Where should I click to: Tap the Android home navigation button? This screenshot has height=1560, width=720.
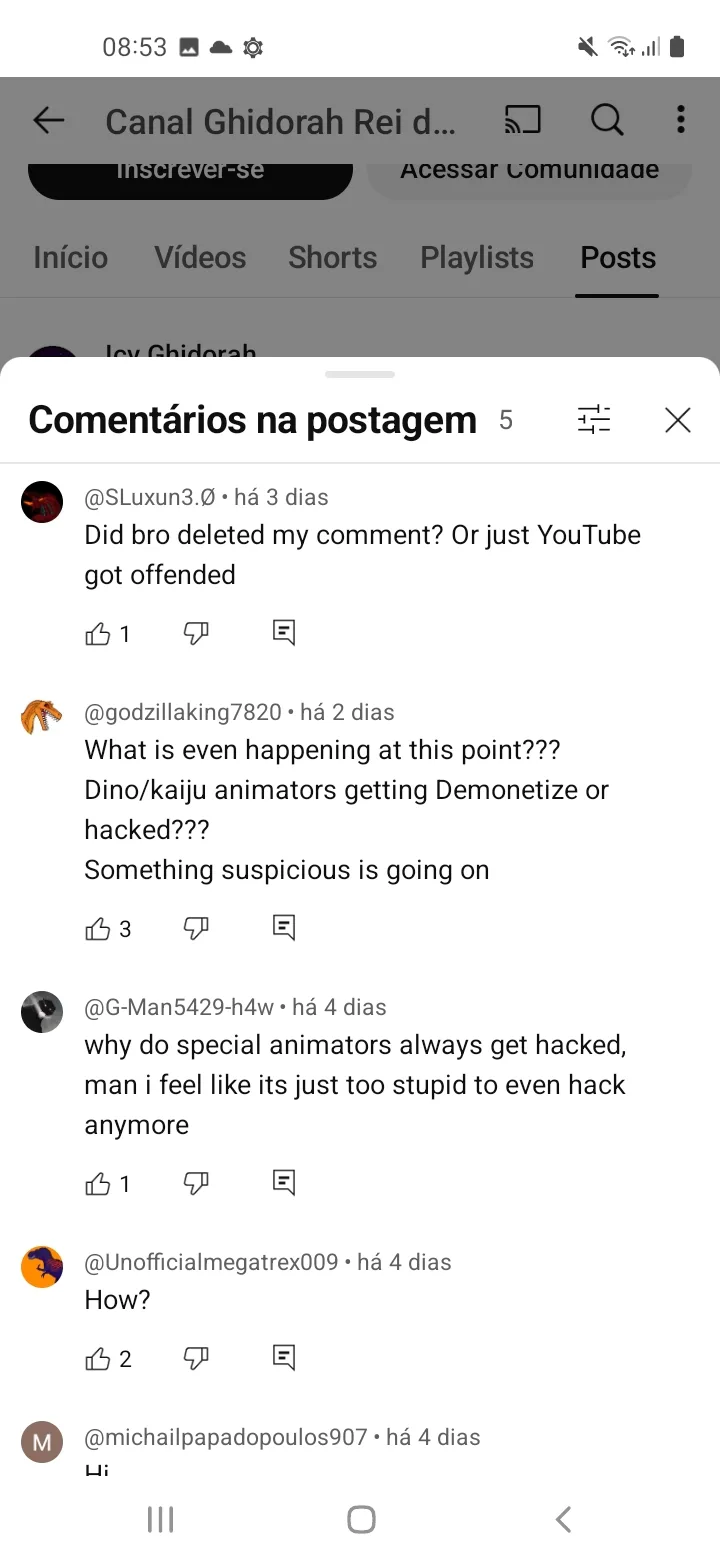[x=360, y=1520]
